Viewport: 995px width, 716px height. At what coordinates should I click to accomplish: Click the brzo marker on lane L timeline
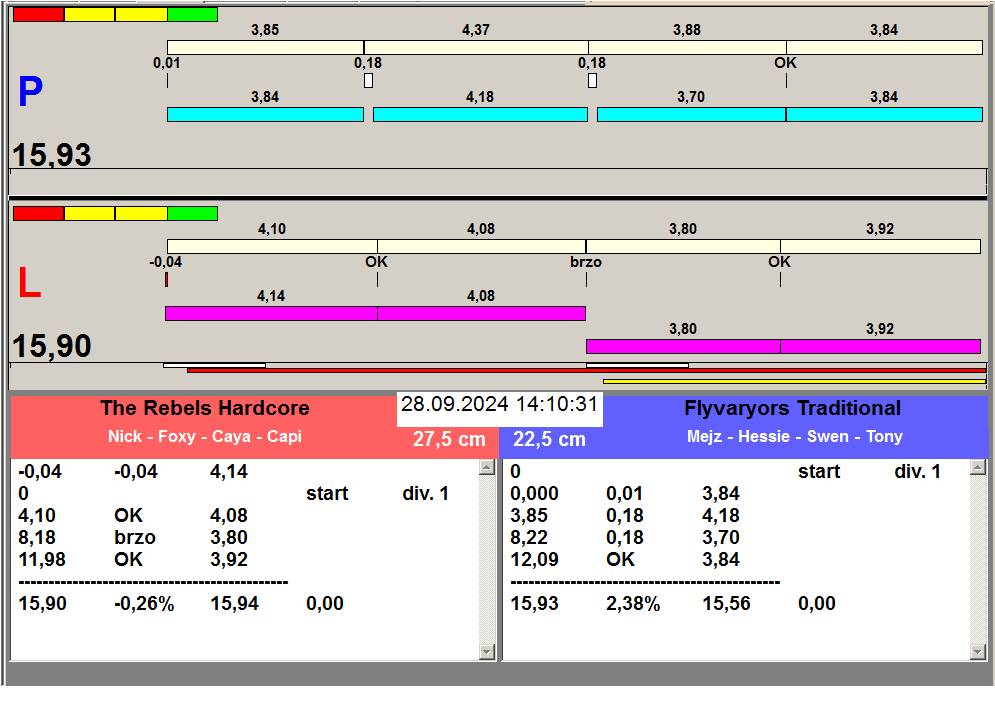click(585, 262)
